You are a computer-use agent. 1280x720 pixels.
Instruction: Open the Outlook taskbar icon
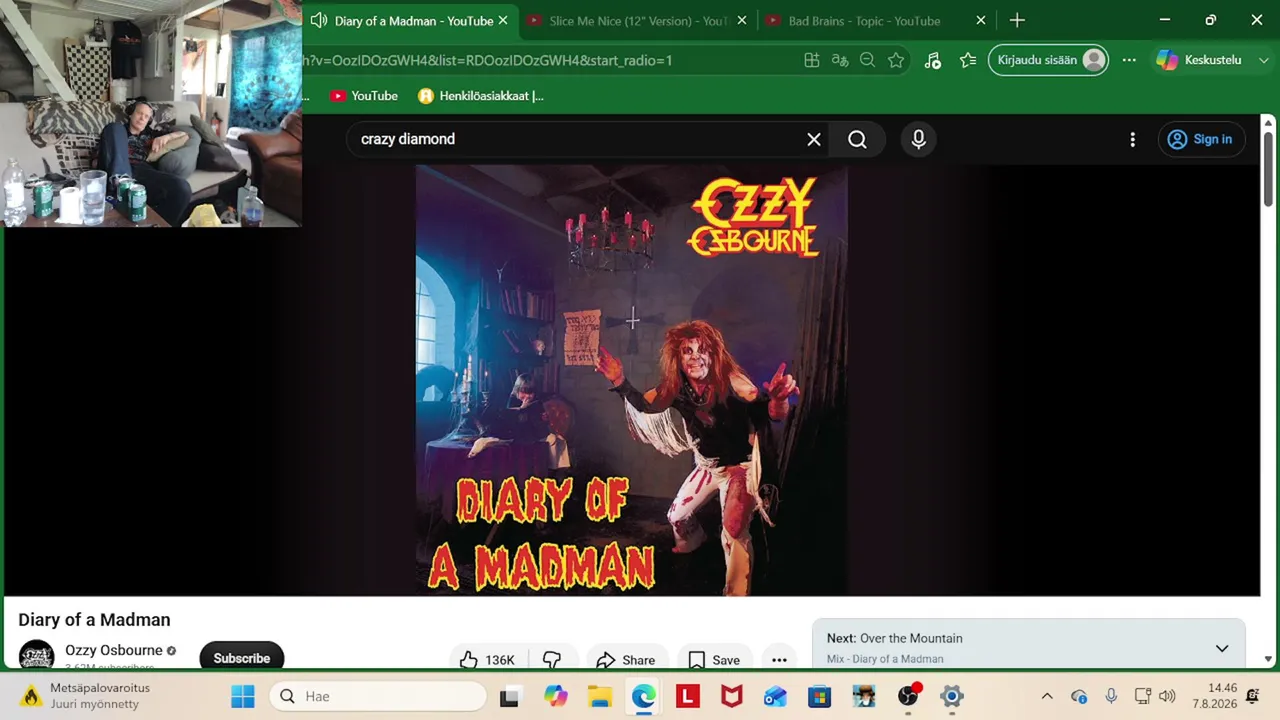[x=775, y=696]
